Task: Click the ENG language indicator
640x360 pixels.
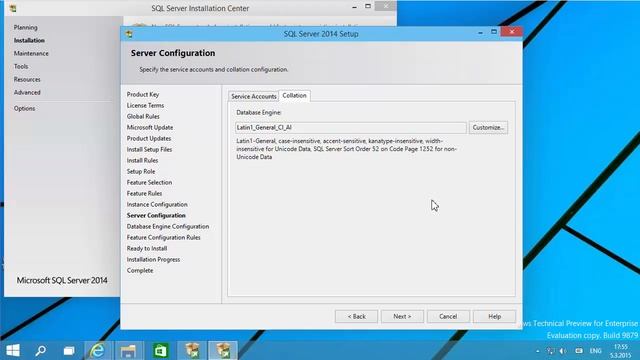Action: coord(596,351)
